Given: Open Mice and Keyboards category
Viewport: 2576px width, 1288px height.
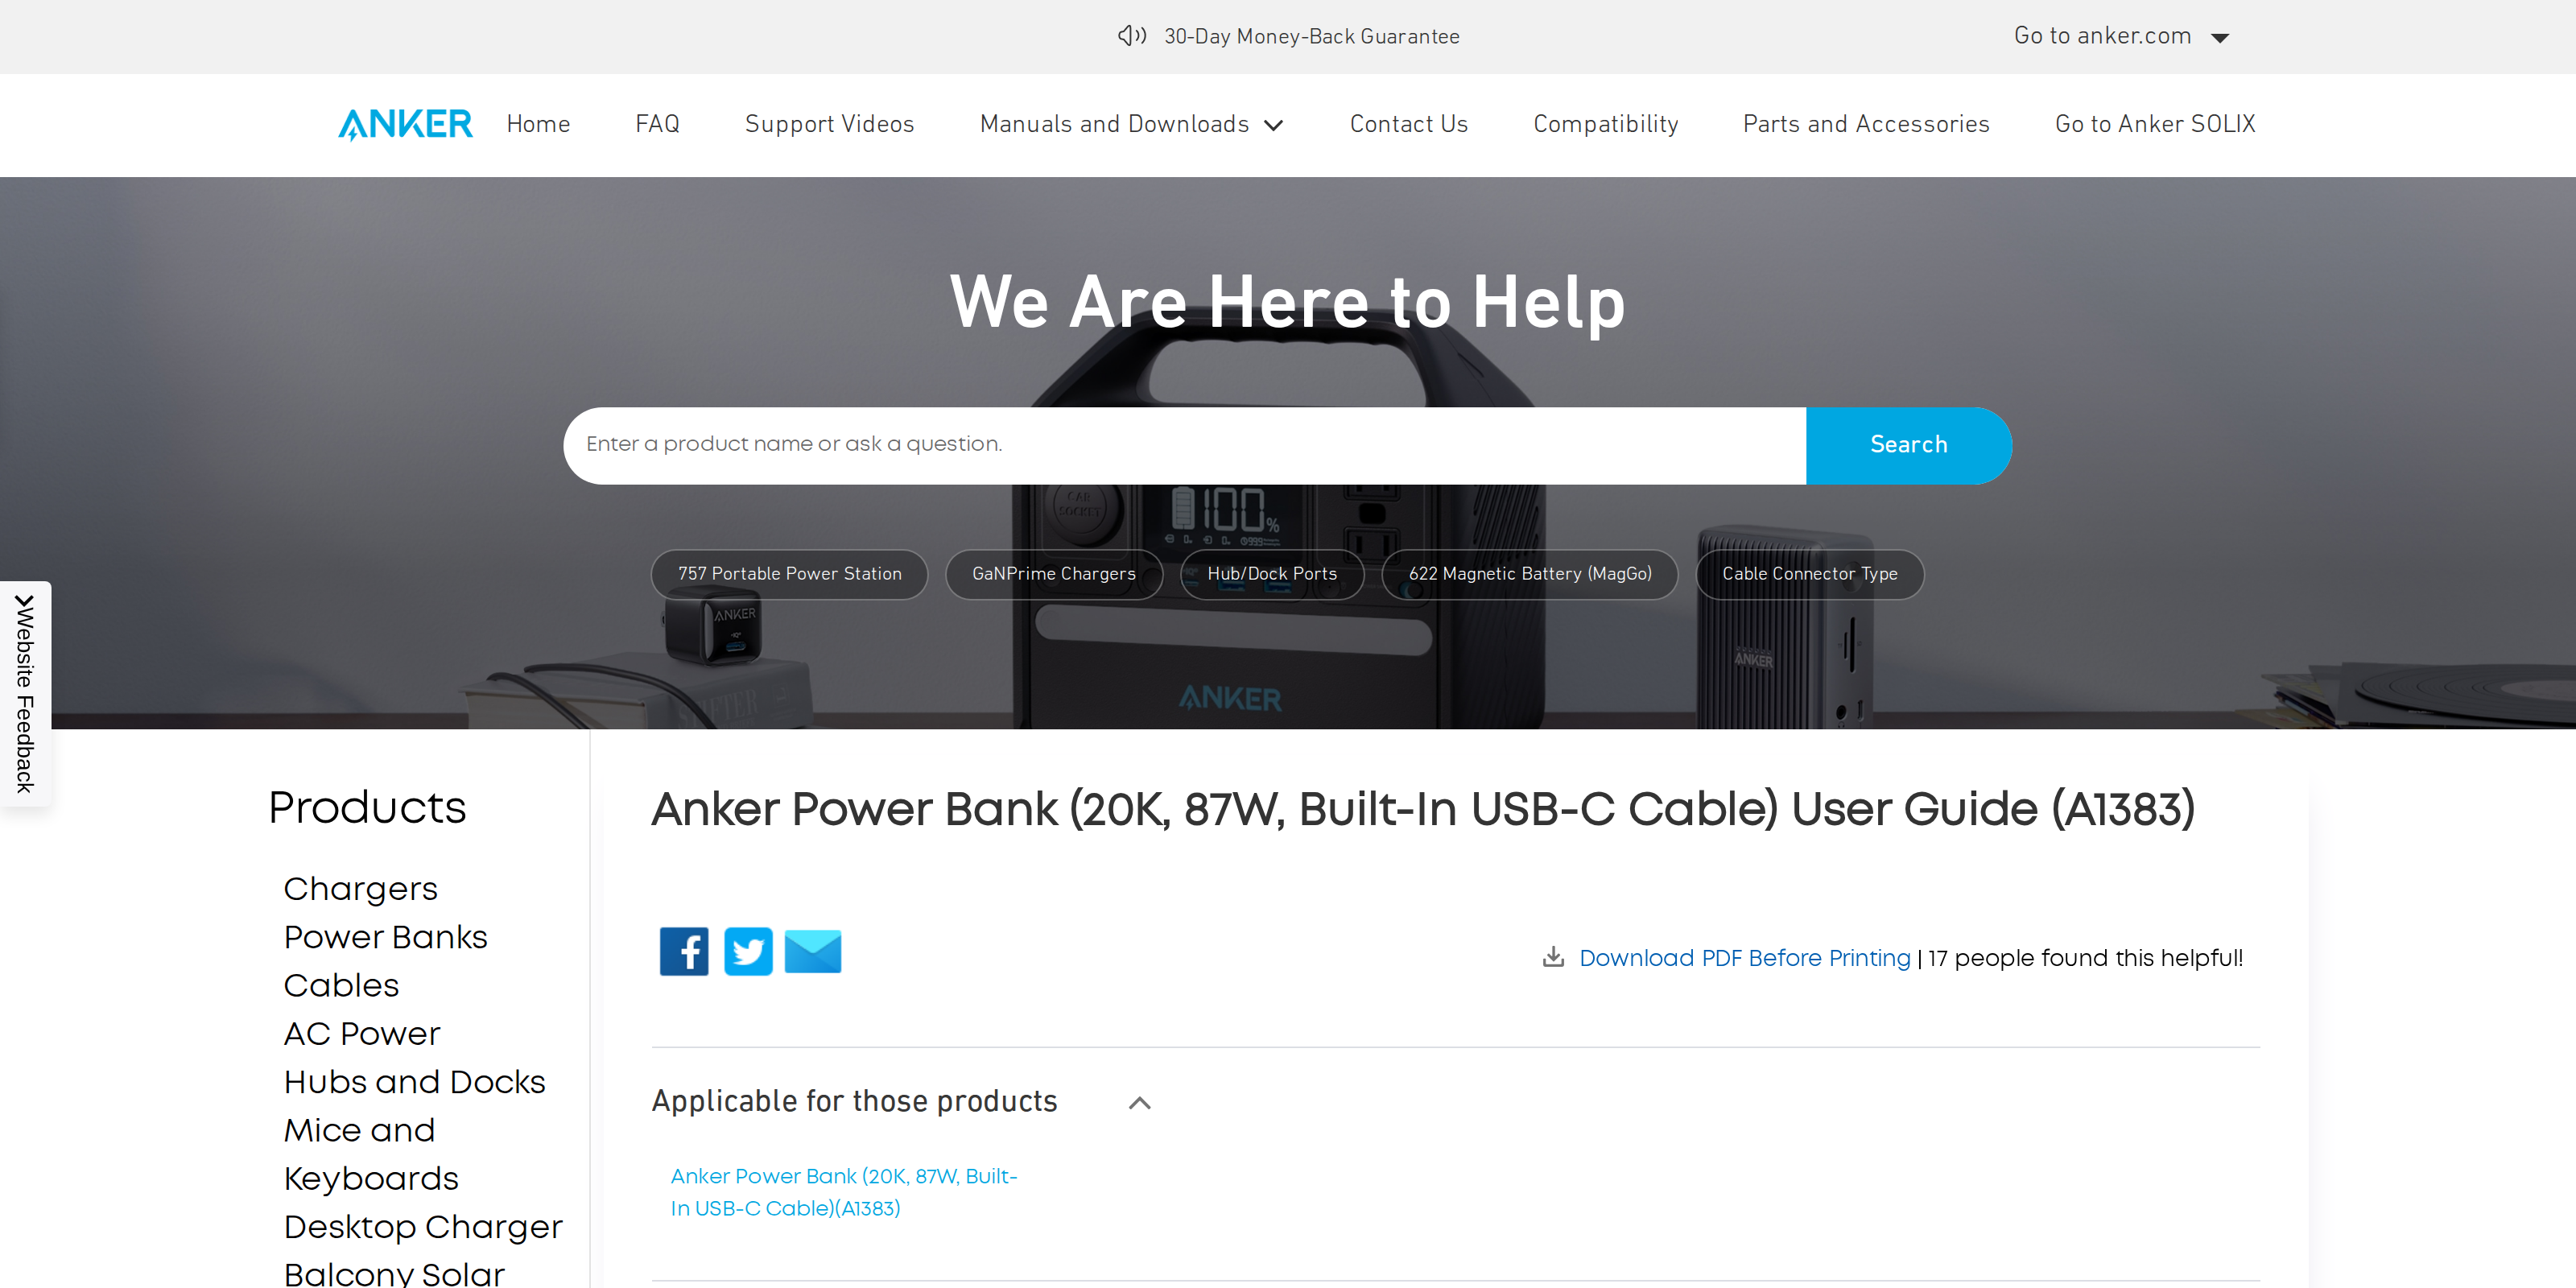Looking at the screenshot, I should click(371, 1154).
